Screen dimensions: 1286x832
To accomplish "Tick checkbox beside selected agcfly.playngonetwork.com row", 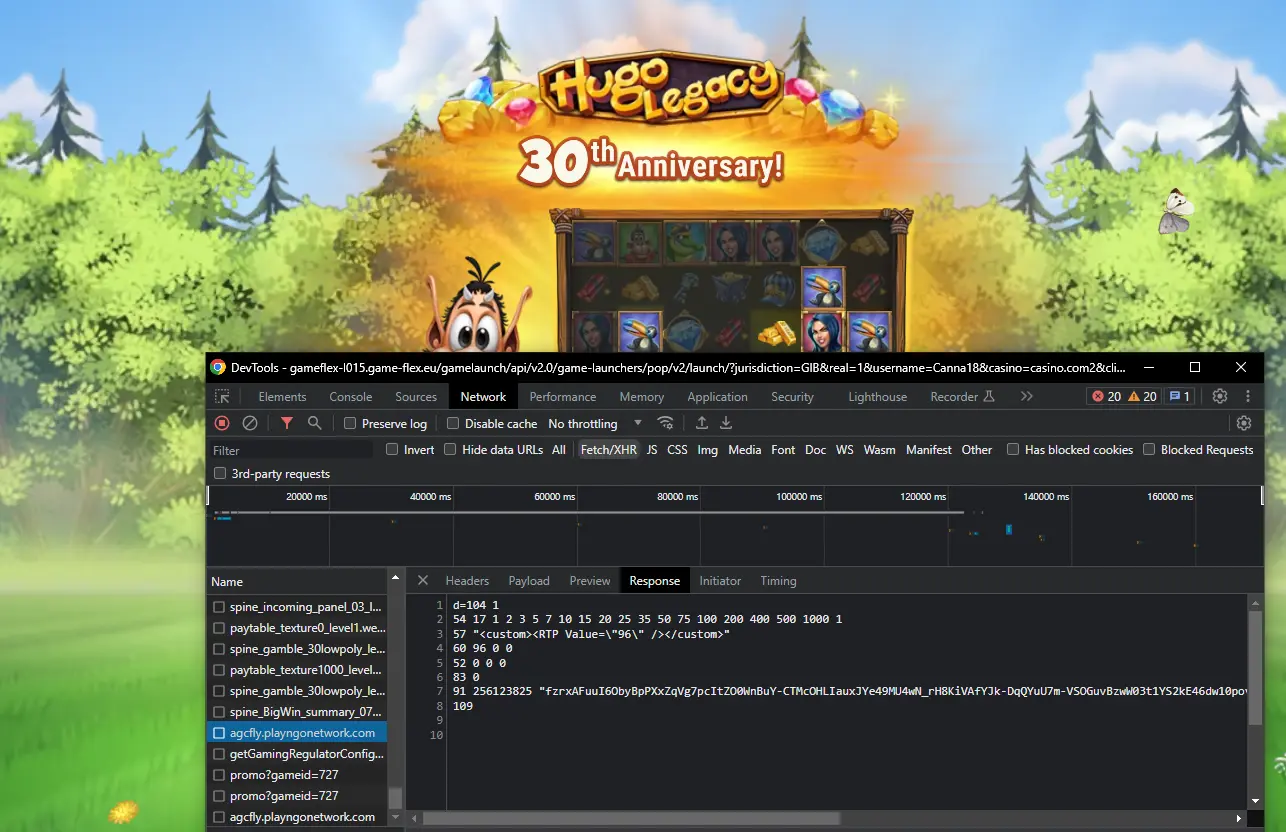I will pos(219,733).
